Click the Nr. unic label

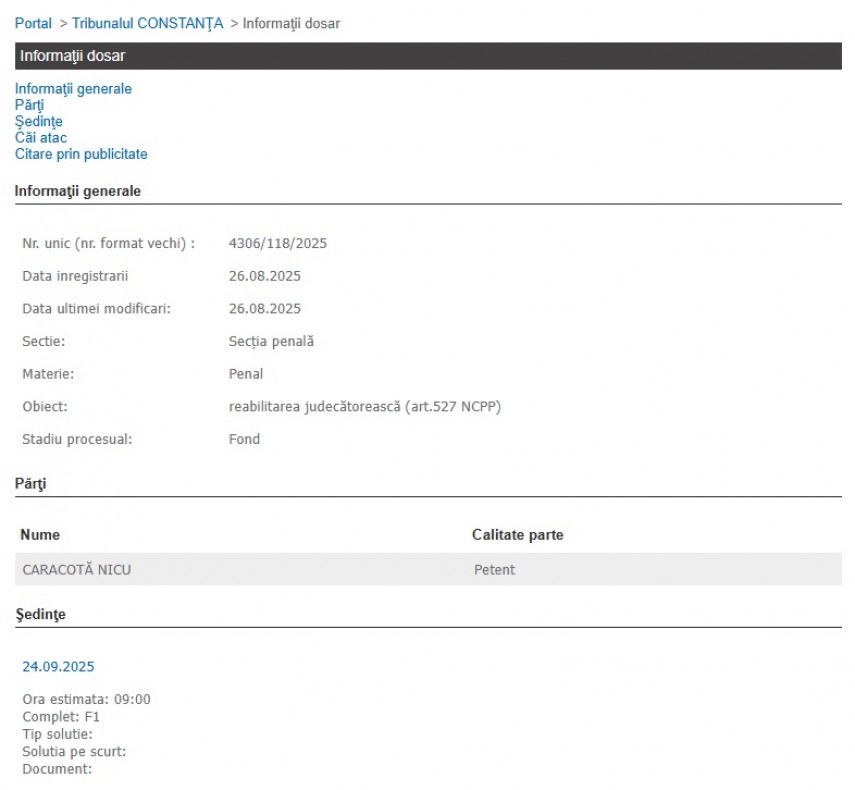(x=109, y=243)
